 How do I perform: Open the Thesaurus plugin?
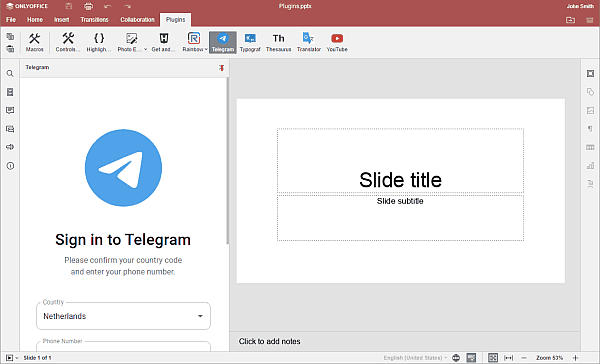pyautogui.click(x=279, y=42)
